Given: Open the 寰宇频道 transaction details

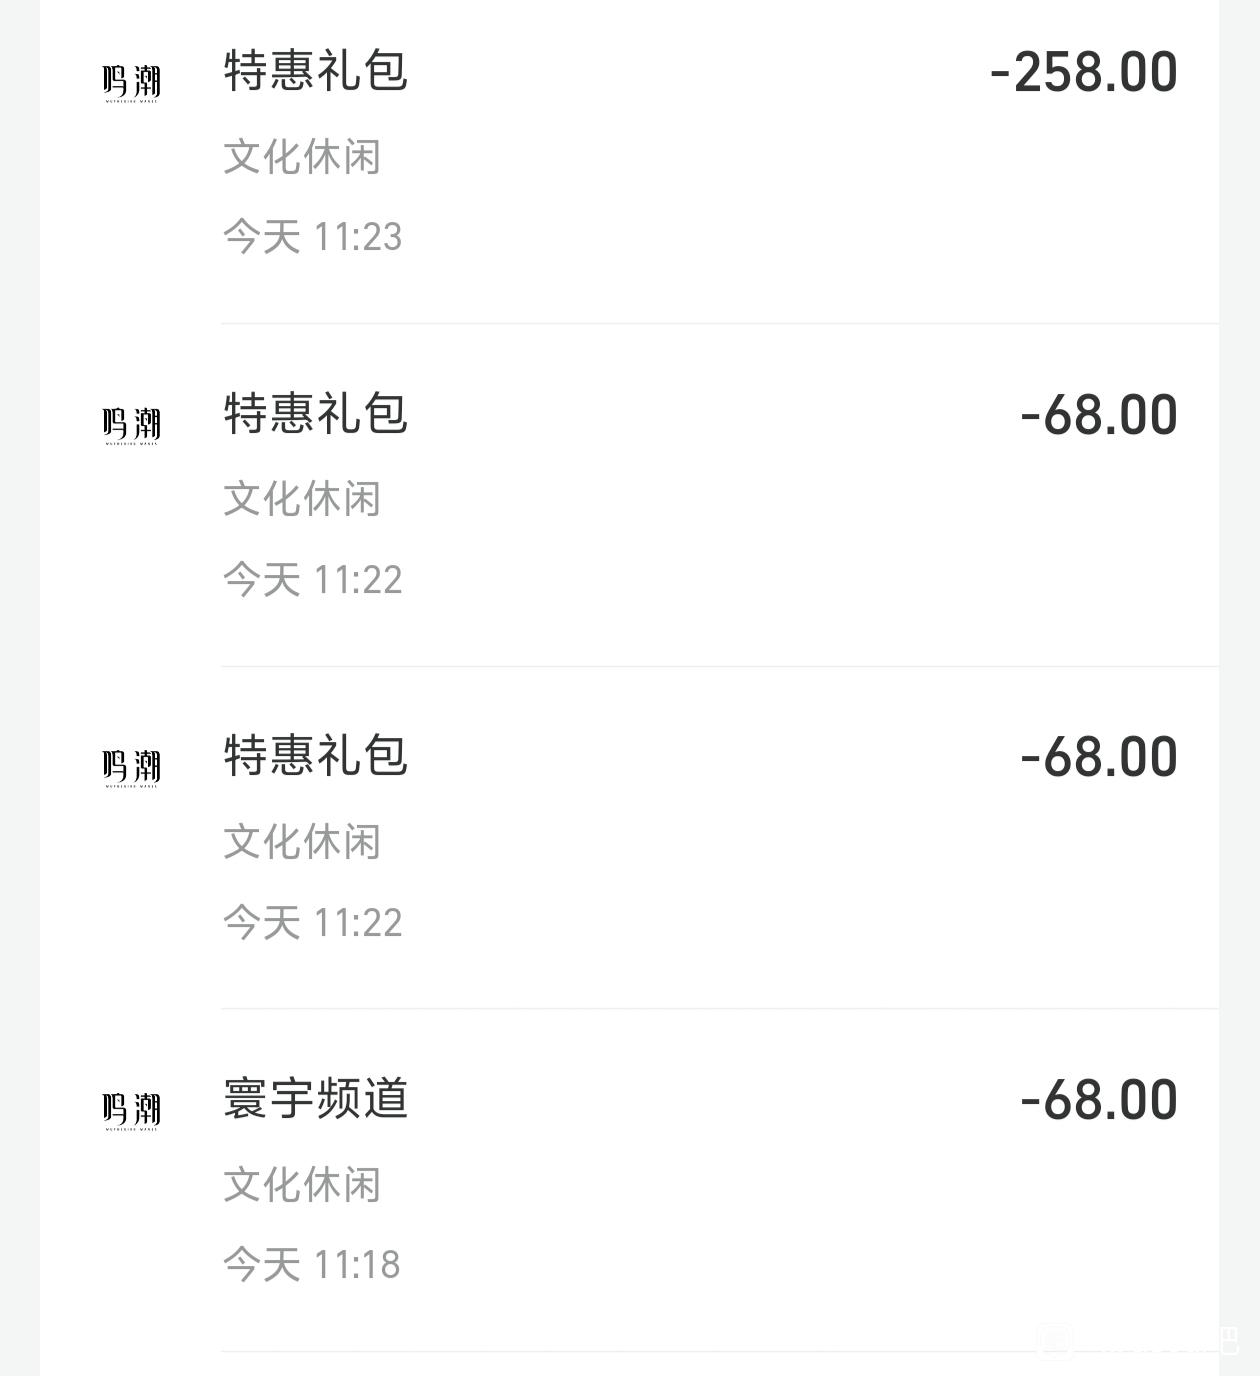Looking at the screenshot, I should (315, 1099).
